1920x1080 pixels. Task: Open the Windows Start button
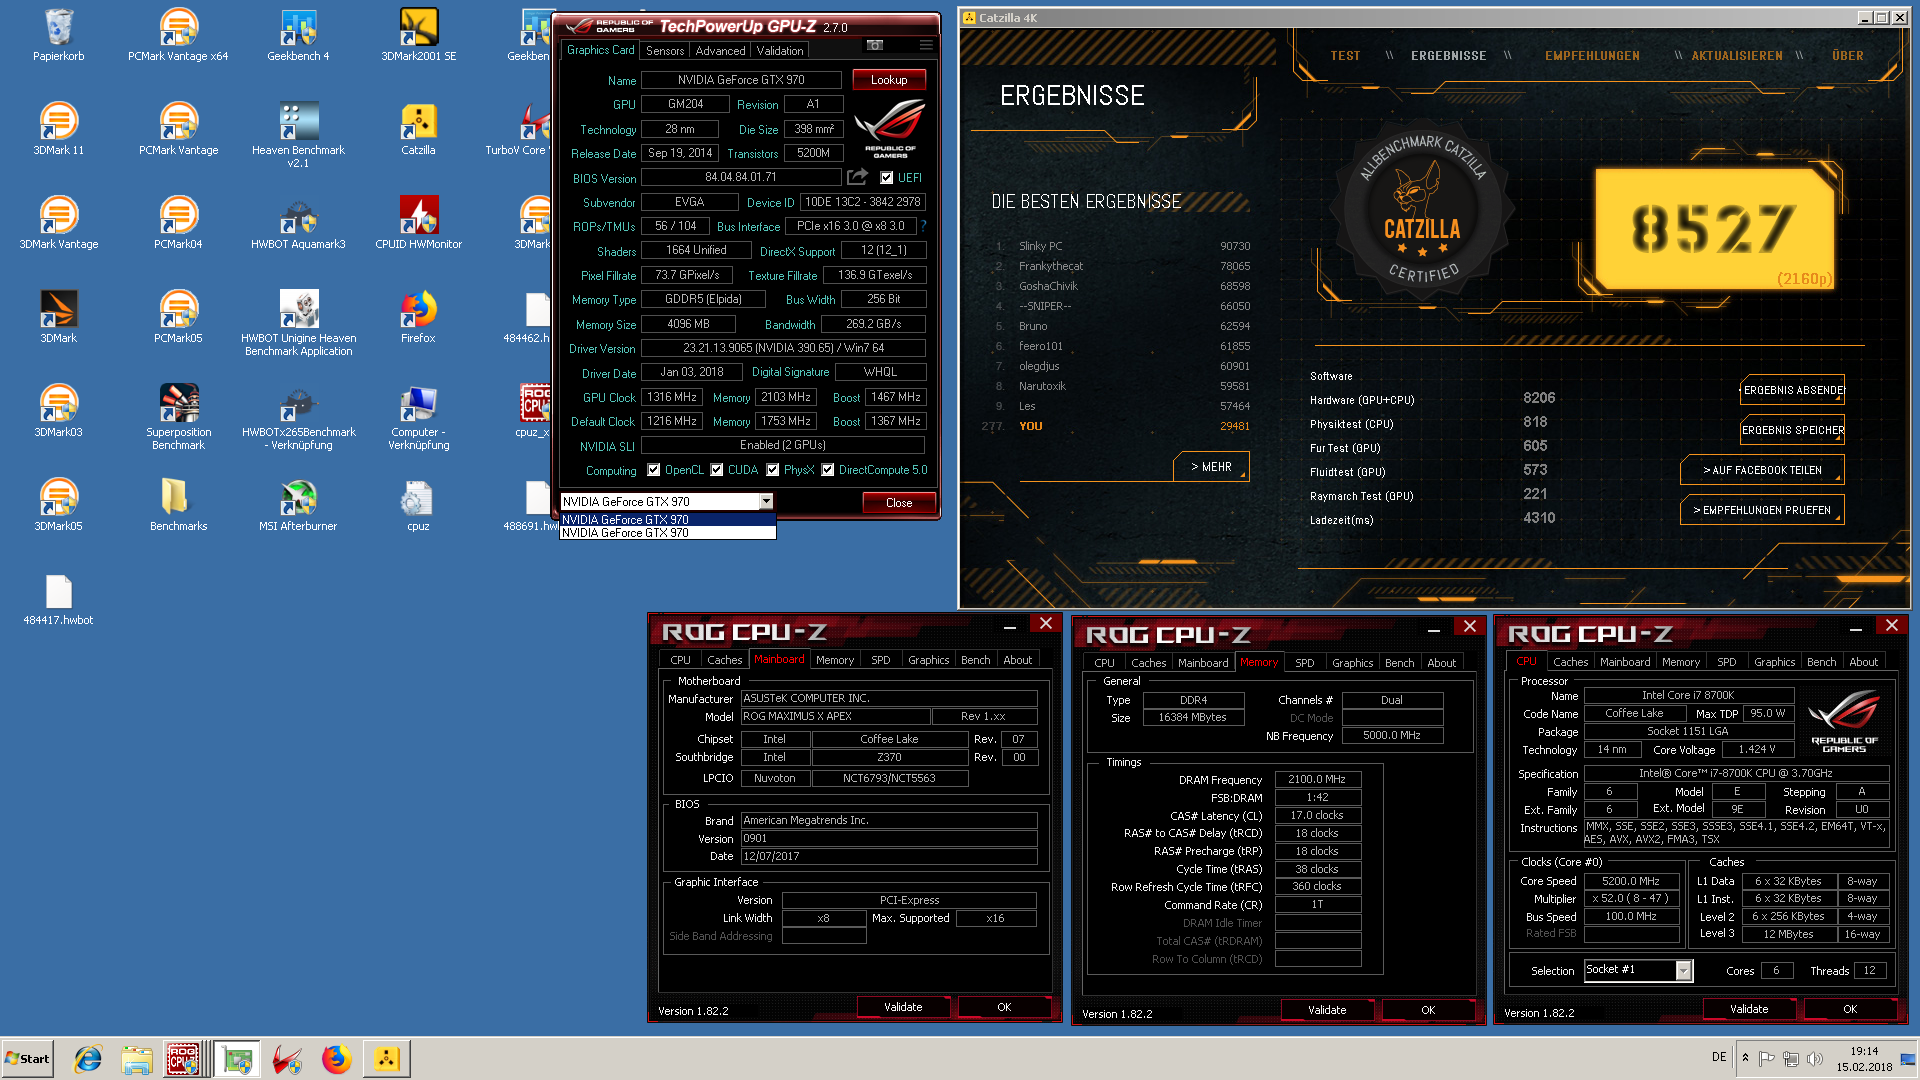27,1059
